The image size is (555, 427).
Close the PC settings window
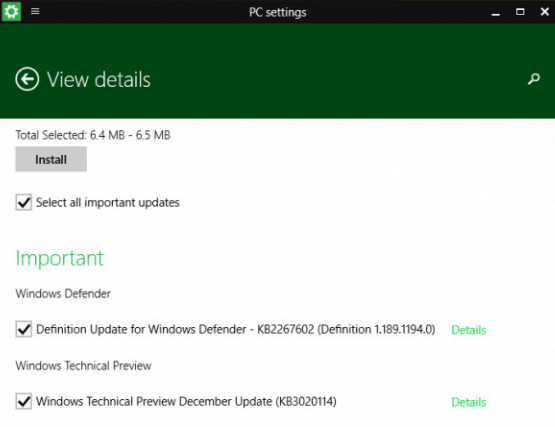[x=545, y=12]
